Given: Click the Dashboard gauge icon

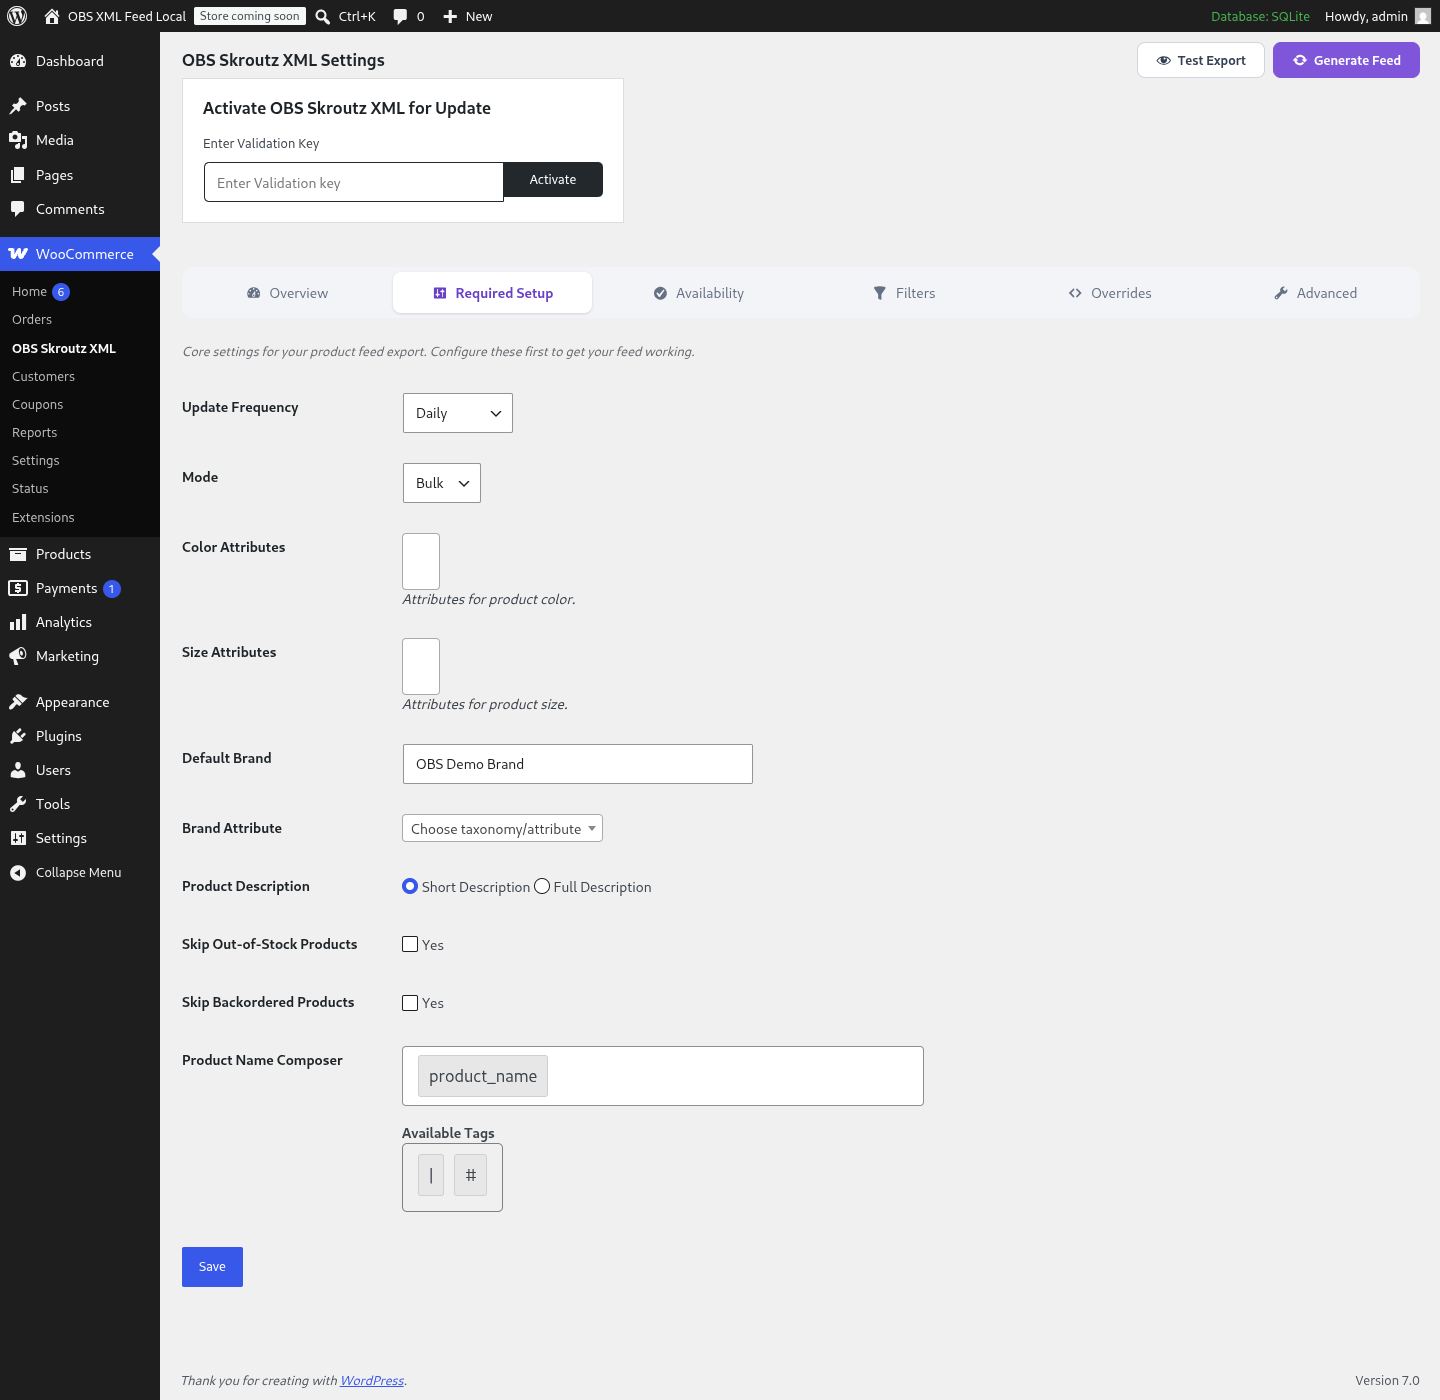Looking at the screenshot, I should pos(18,61).
